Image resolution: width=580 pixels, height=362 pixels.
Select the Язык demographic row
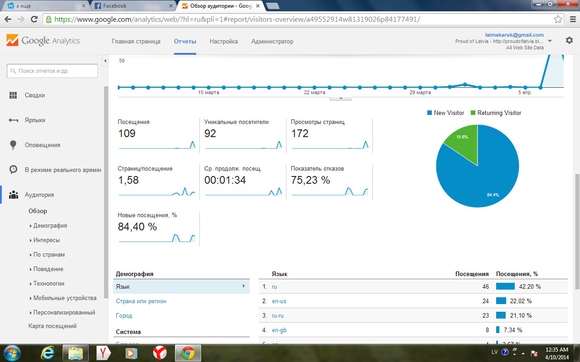181,287
